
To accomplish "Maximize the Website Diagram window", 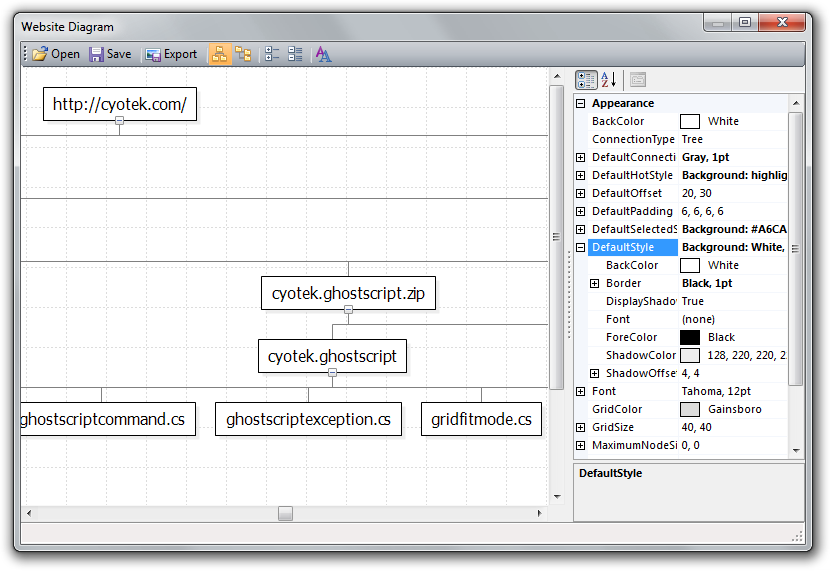I will click(745, 22).
